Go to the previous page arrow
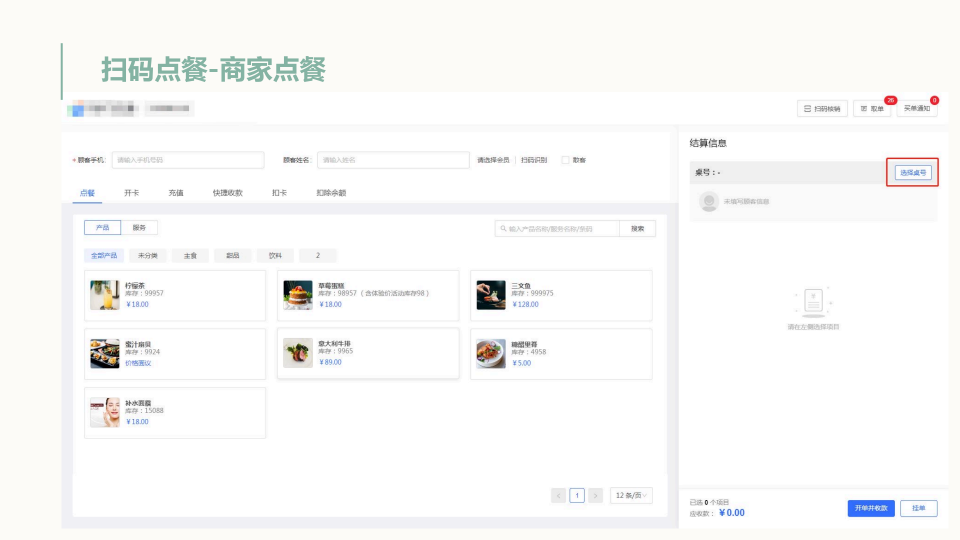The image size is (960, 540). click(x=558, y=495)
